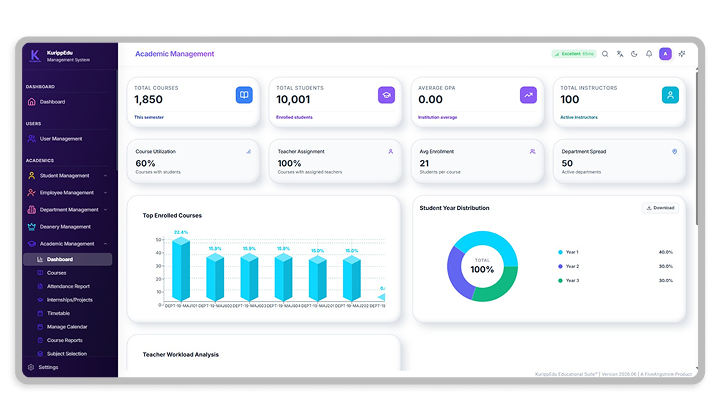Toggle the Year 2 legend entry
The width and height of the screenshot is (721, 420).
pos(568,266)
